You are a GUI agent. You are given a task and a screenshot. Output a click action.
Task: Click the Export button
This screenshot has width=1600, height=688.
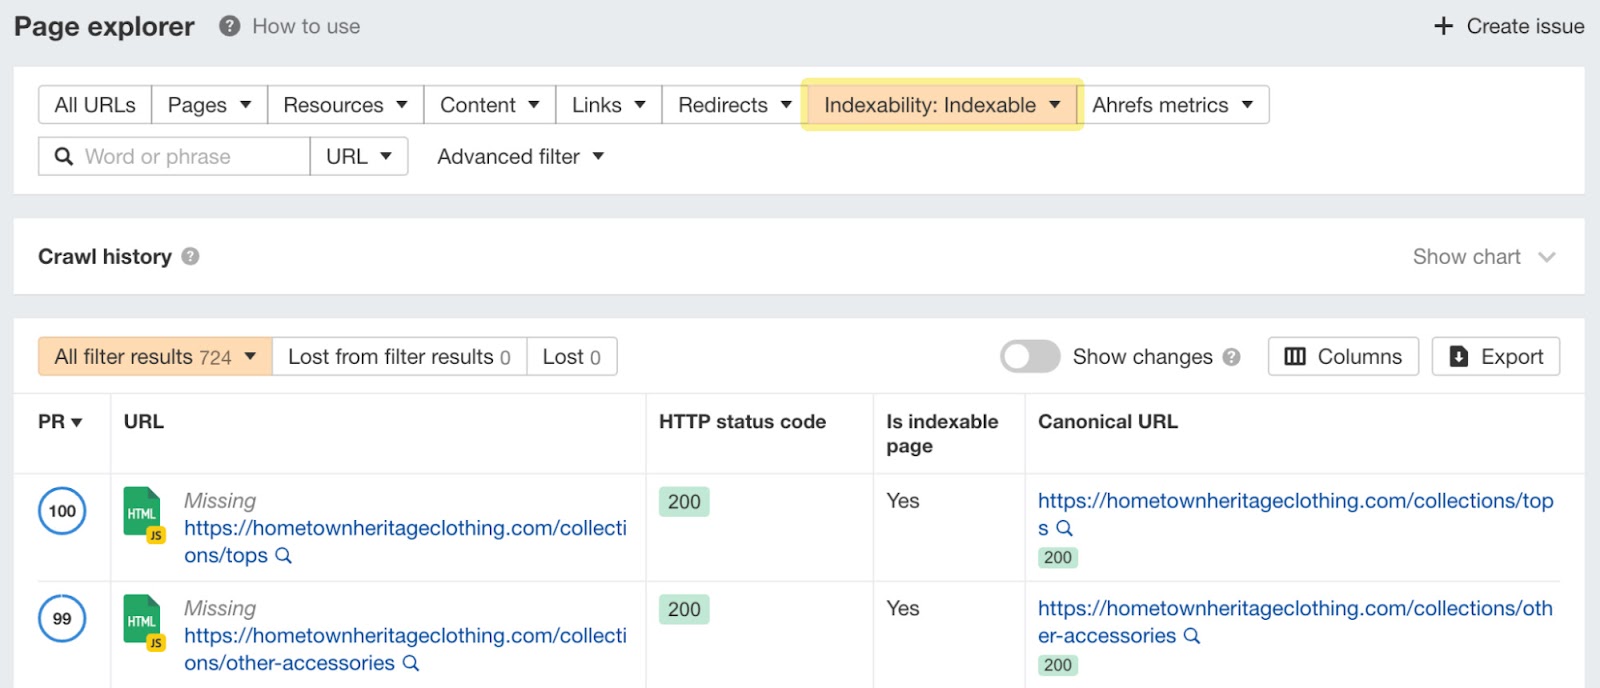click(1495, 357)
